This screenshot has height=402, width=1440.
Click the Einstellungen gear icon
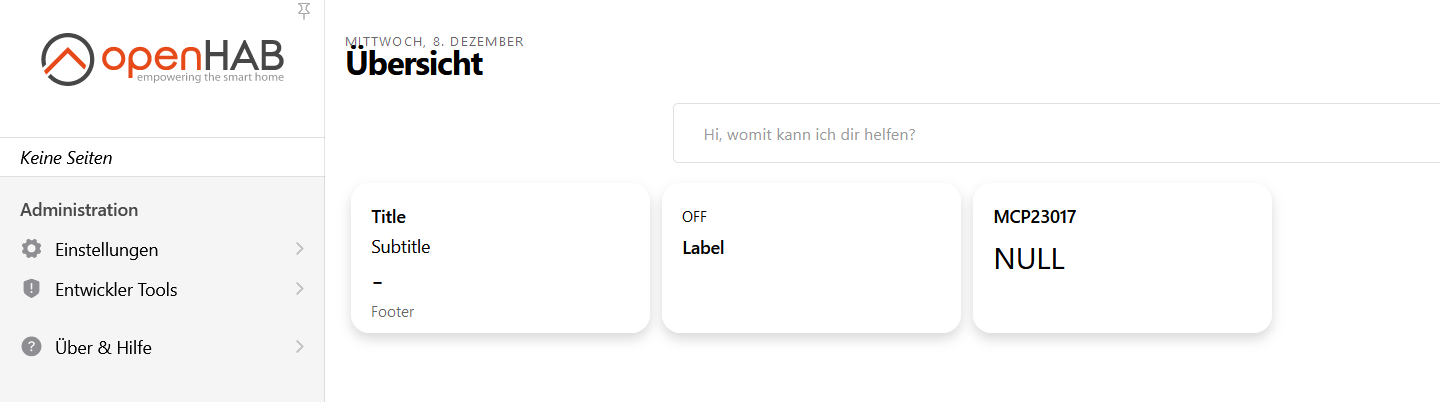(x=31, y=249)
